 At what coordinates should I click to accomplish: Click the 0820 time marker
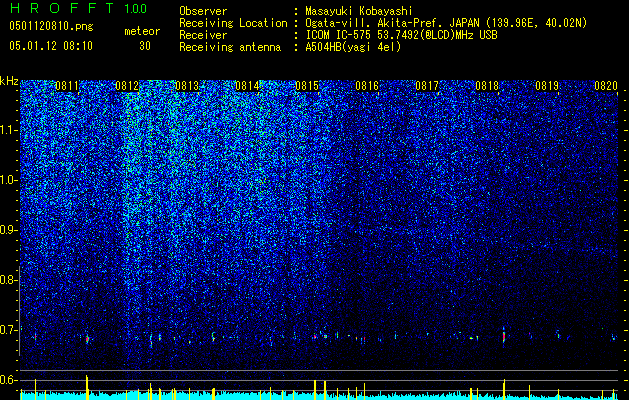pos(606,86)
